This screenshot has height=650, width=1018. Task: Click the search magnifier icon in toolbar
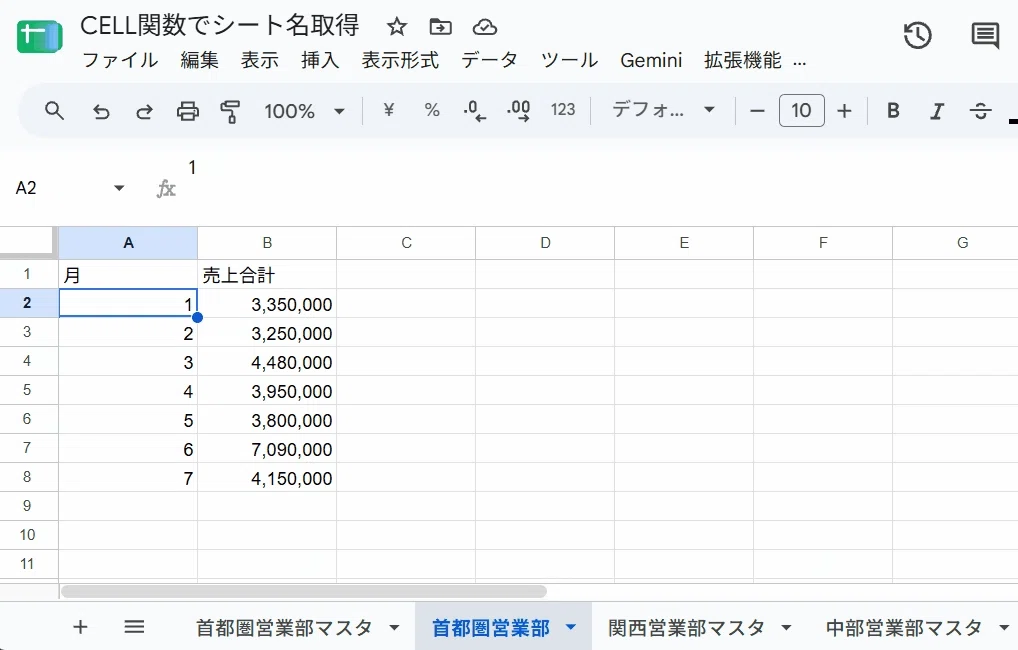point(55,111)
